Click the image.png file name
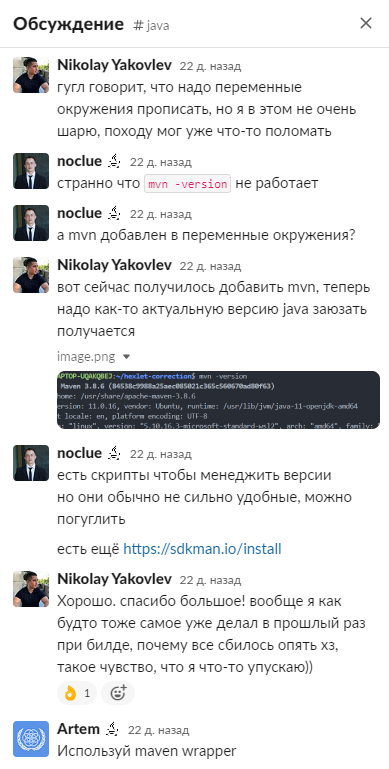 [x=86, y=357]
